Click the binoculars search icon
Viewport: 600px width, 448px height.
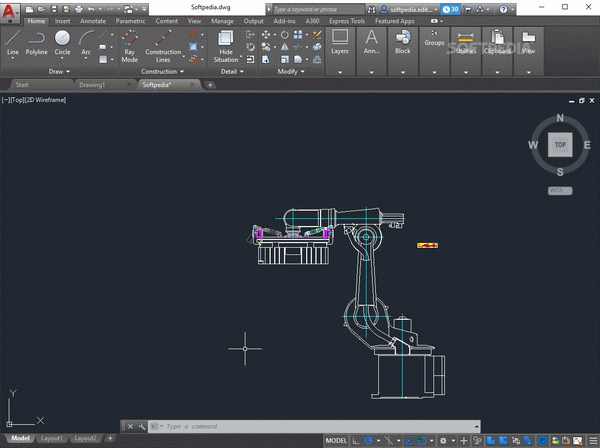(x=371, y=9)
